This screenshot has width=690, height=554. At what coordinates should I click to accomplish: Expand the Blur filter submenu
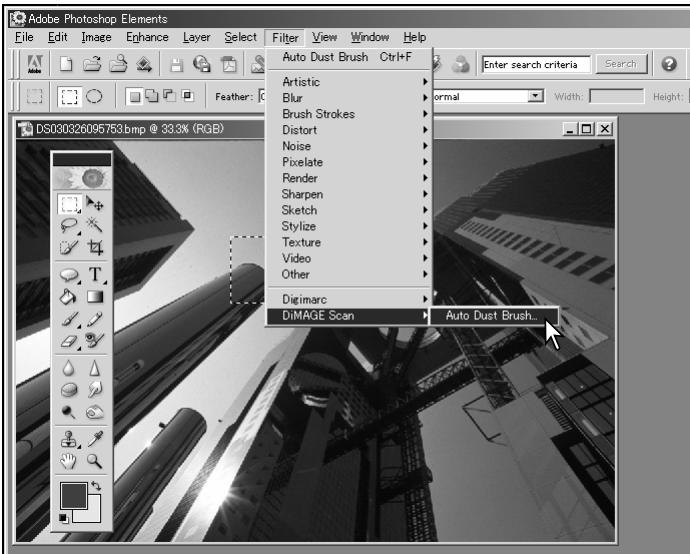349,98
